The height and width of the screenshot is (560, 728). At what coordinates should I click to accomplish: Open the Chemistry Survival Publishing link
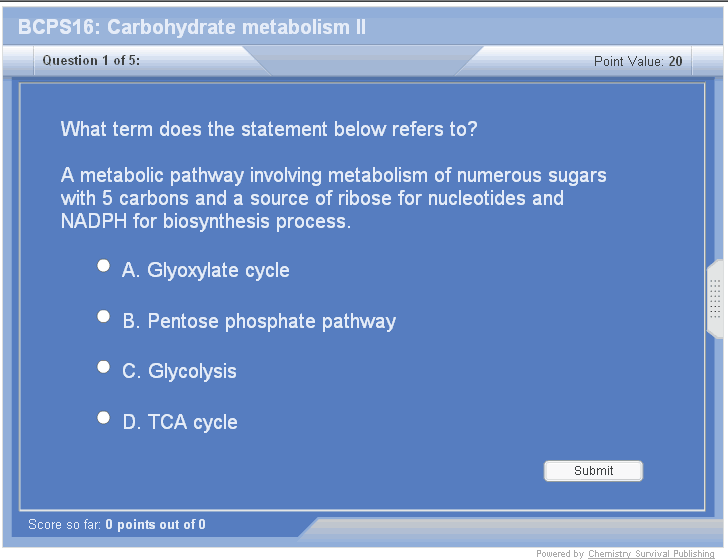pos(651,554)
